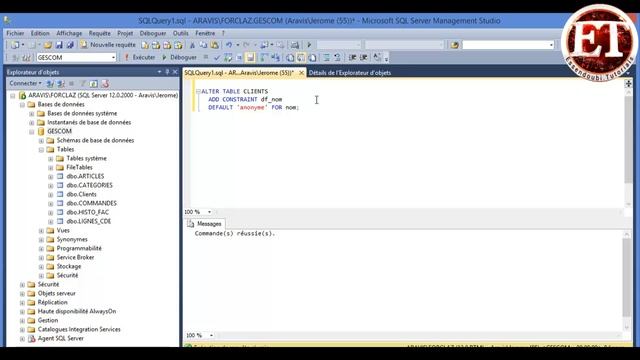Expand the Programmabilité folder
This screenshot has height=360, width=640.
click(41, 249)
